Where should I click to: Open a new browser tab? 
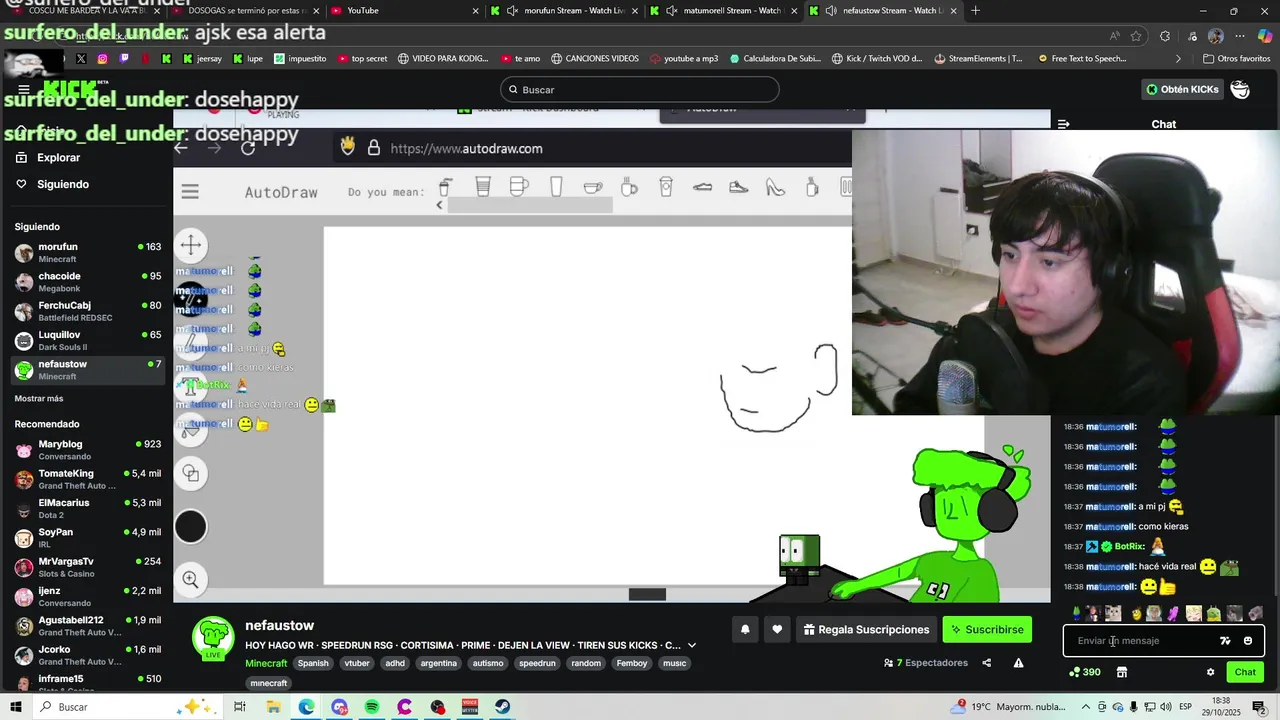[x=975, y=11]
